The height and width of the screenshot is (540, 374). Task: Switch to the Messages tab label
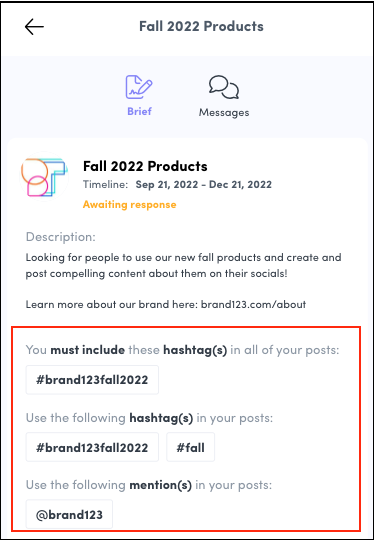pos(224,113)
